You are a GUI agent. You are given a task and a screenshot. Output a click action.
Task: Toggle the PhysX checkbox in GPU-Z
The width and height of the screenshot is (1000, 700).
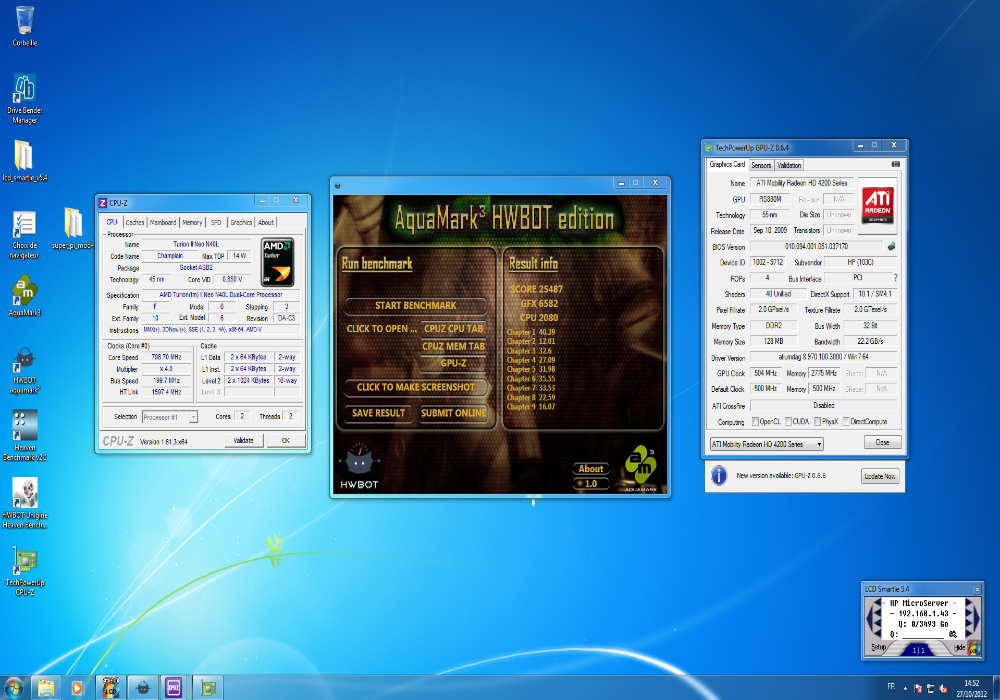(817, 421)
